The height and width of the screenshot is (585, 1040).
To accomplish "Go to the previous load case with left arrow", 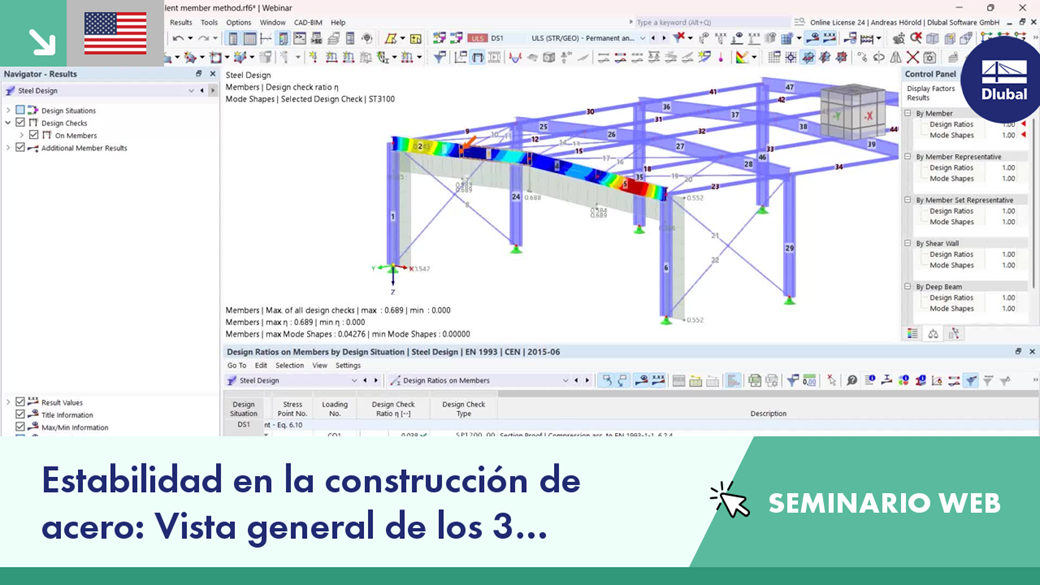I will point(653,38).
